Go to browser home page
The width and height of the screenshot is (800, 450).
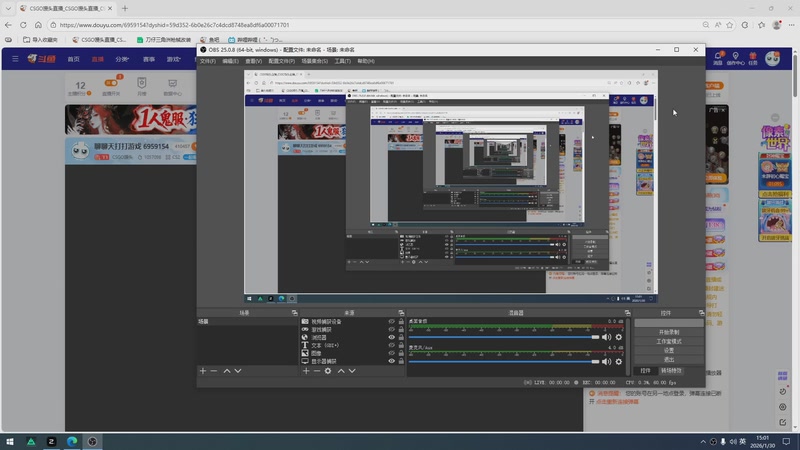coord(38,24)
